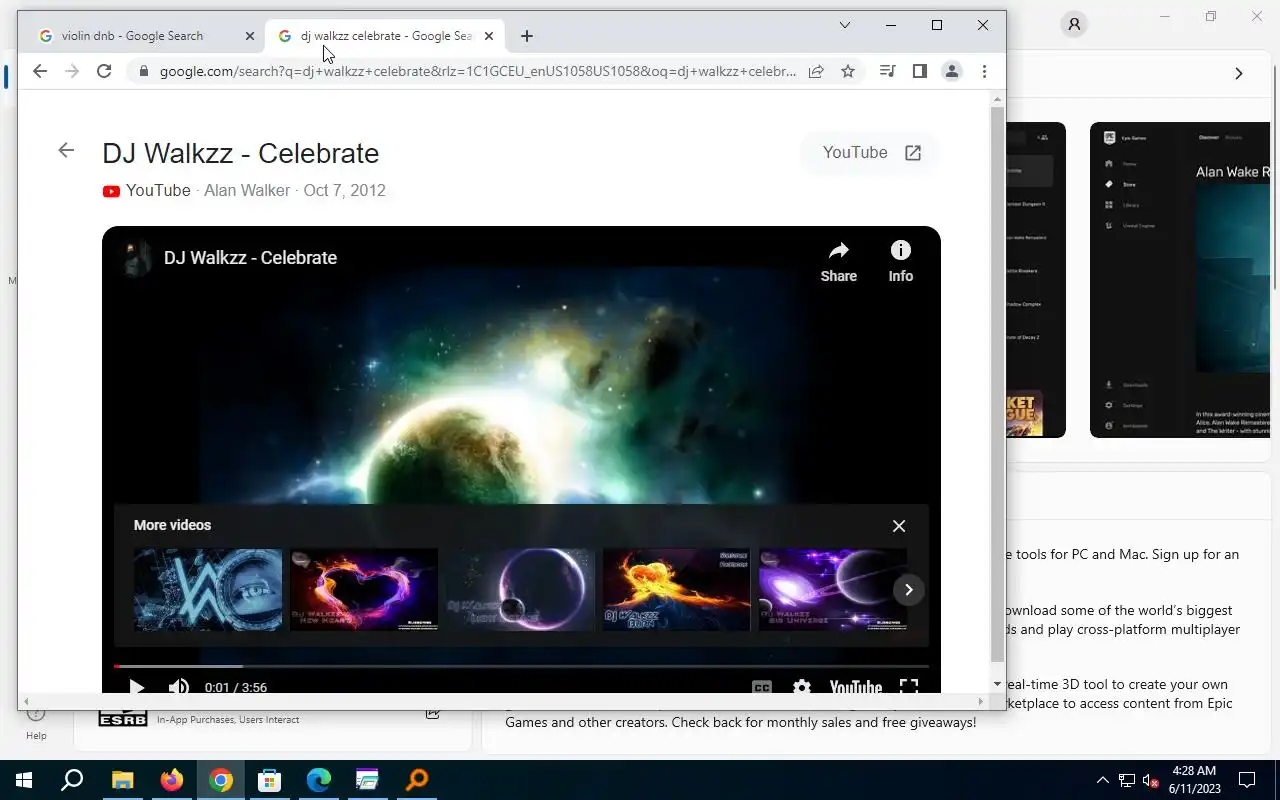Open the New Heart flaming heart thumbnail
This screenshot has width=1280, height=800.
click(x=364, y=590)
